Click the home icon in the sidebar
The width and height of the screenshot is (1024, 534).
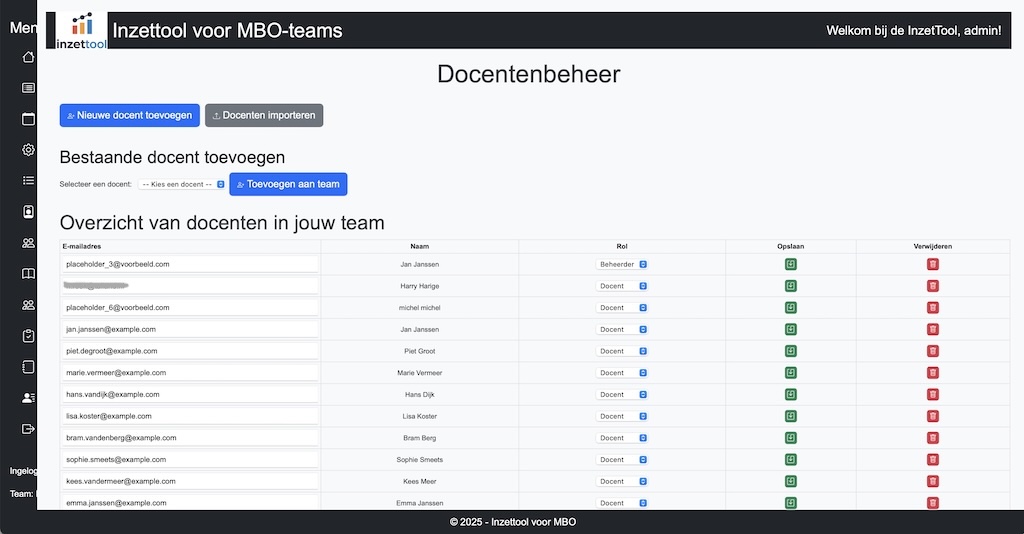pyautogui.click(x=28, y=57)
